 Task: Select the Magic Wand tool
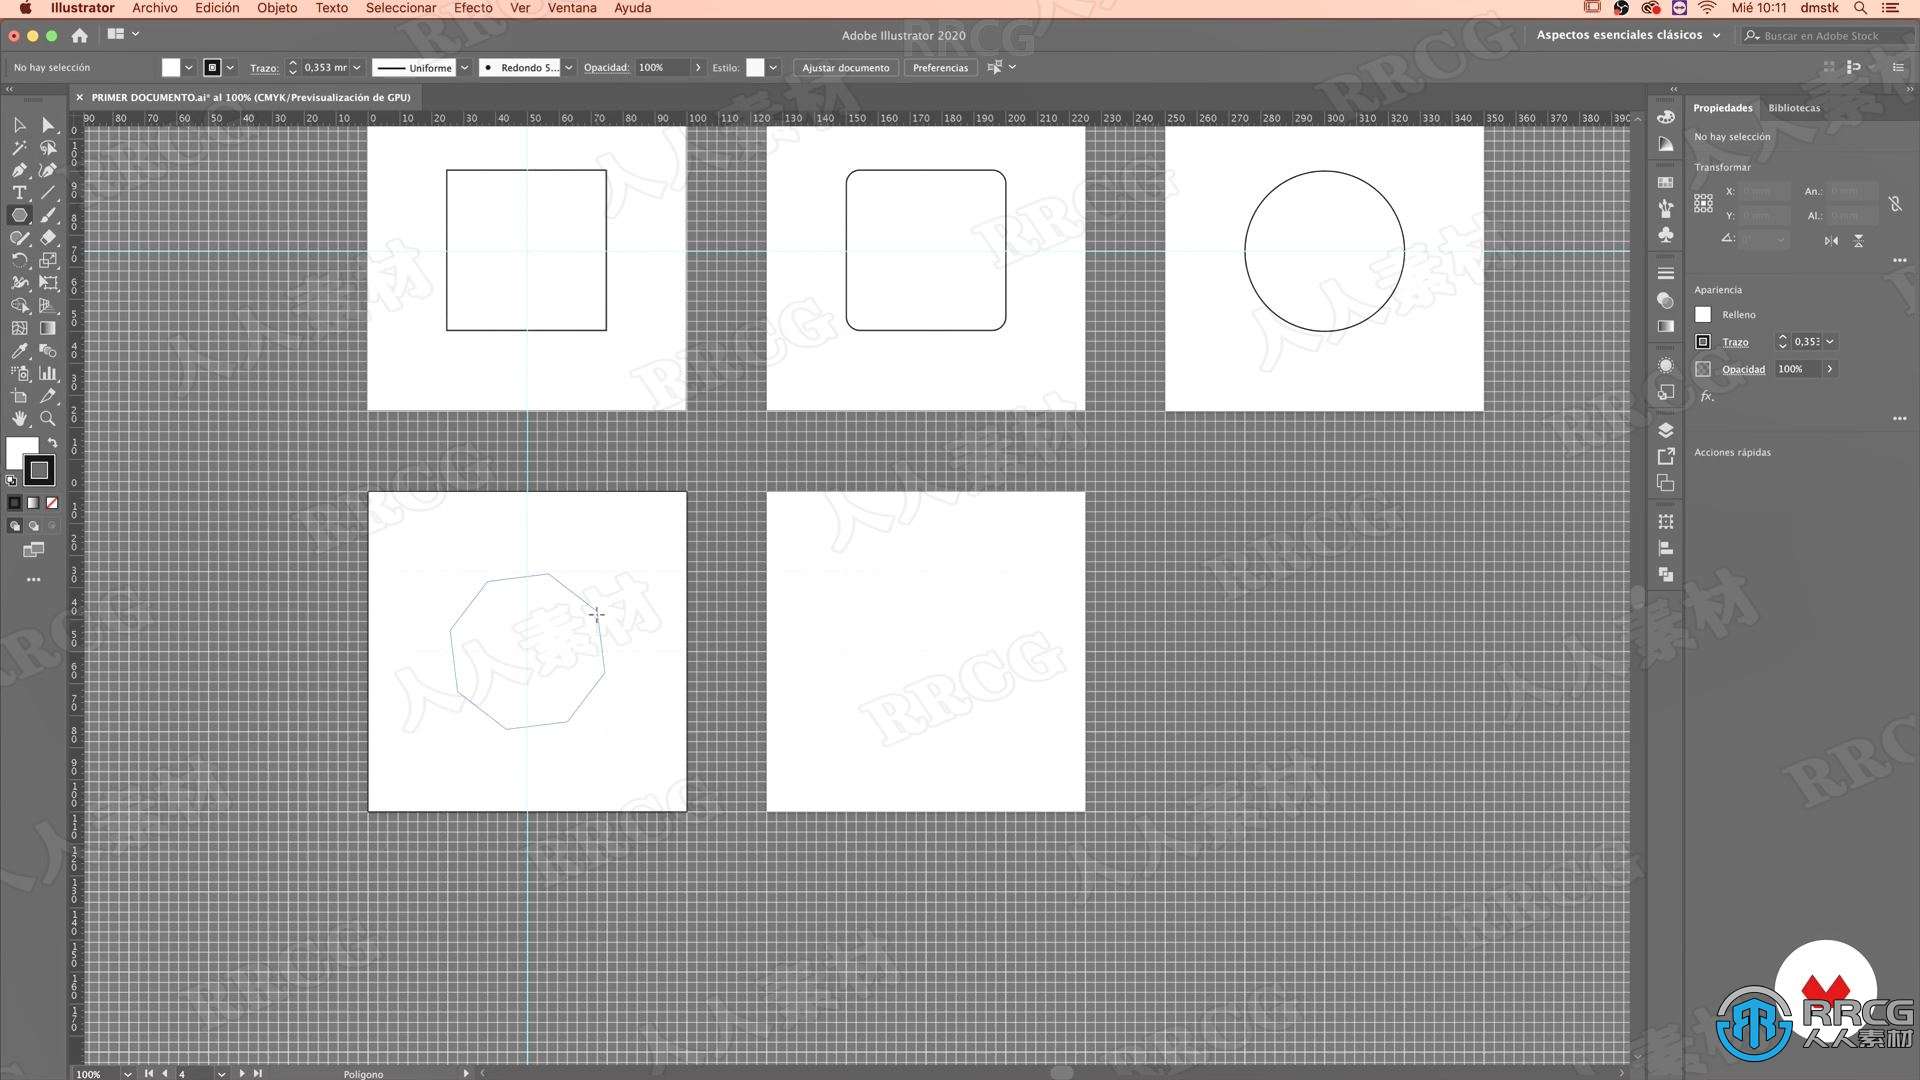19,148
